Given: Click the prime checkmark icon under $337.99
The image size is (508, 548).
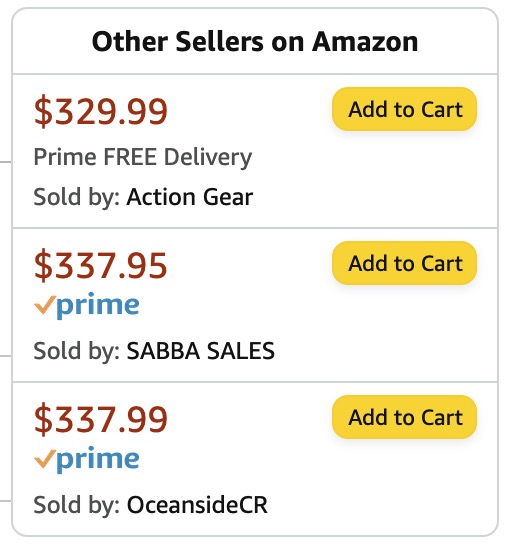Looking at the screenshot, I should coord(45,459).
